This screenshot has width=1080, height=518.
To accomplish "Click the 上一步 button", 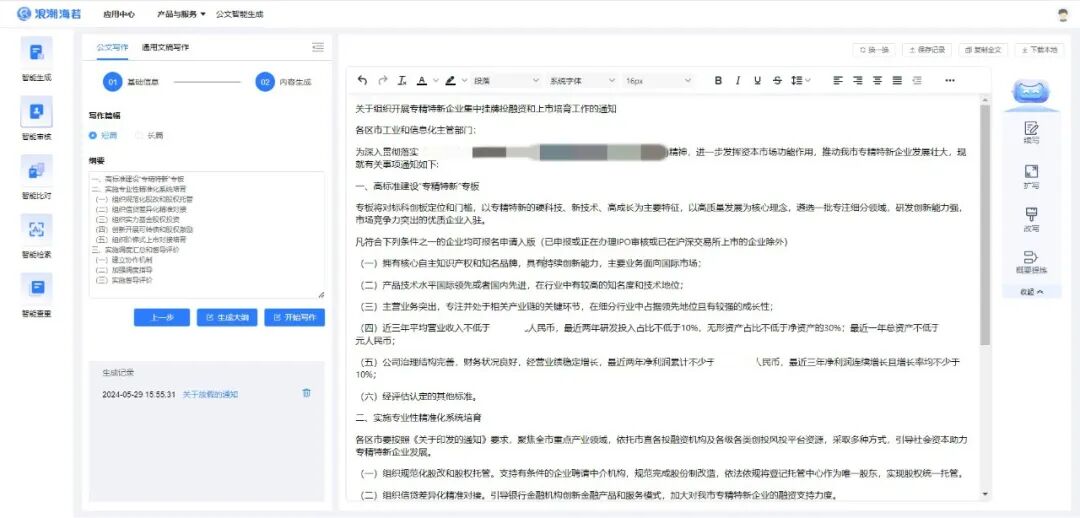I will point(161,318).
